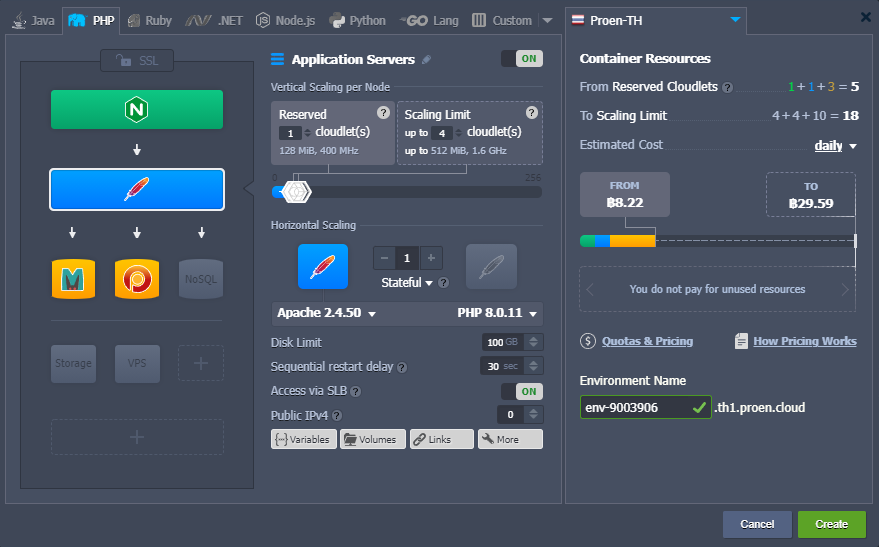Screen dimensions: 879x547
Task: Add the VPS node
Action: pos(137,364)
